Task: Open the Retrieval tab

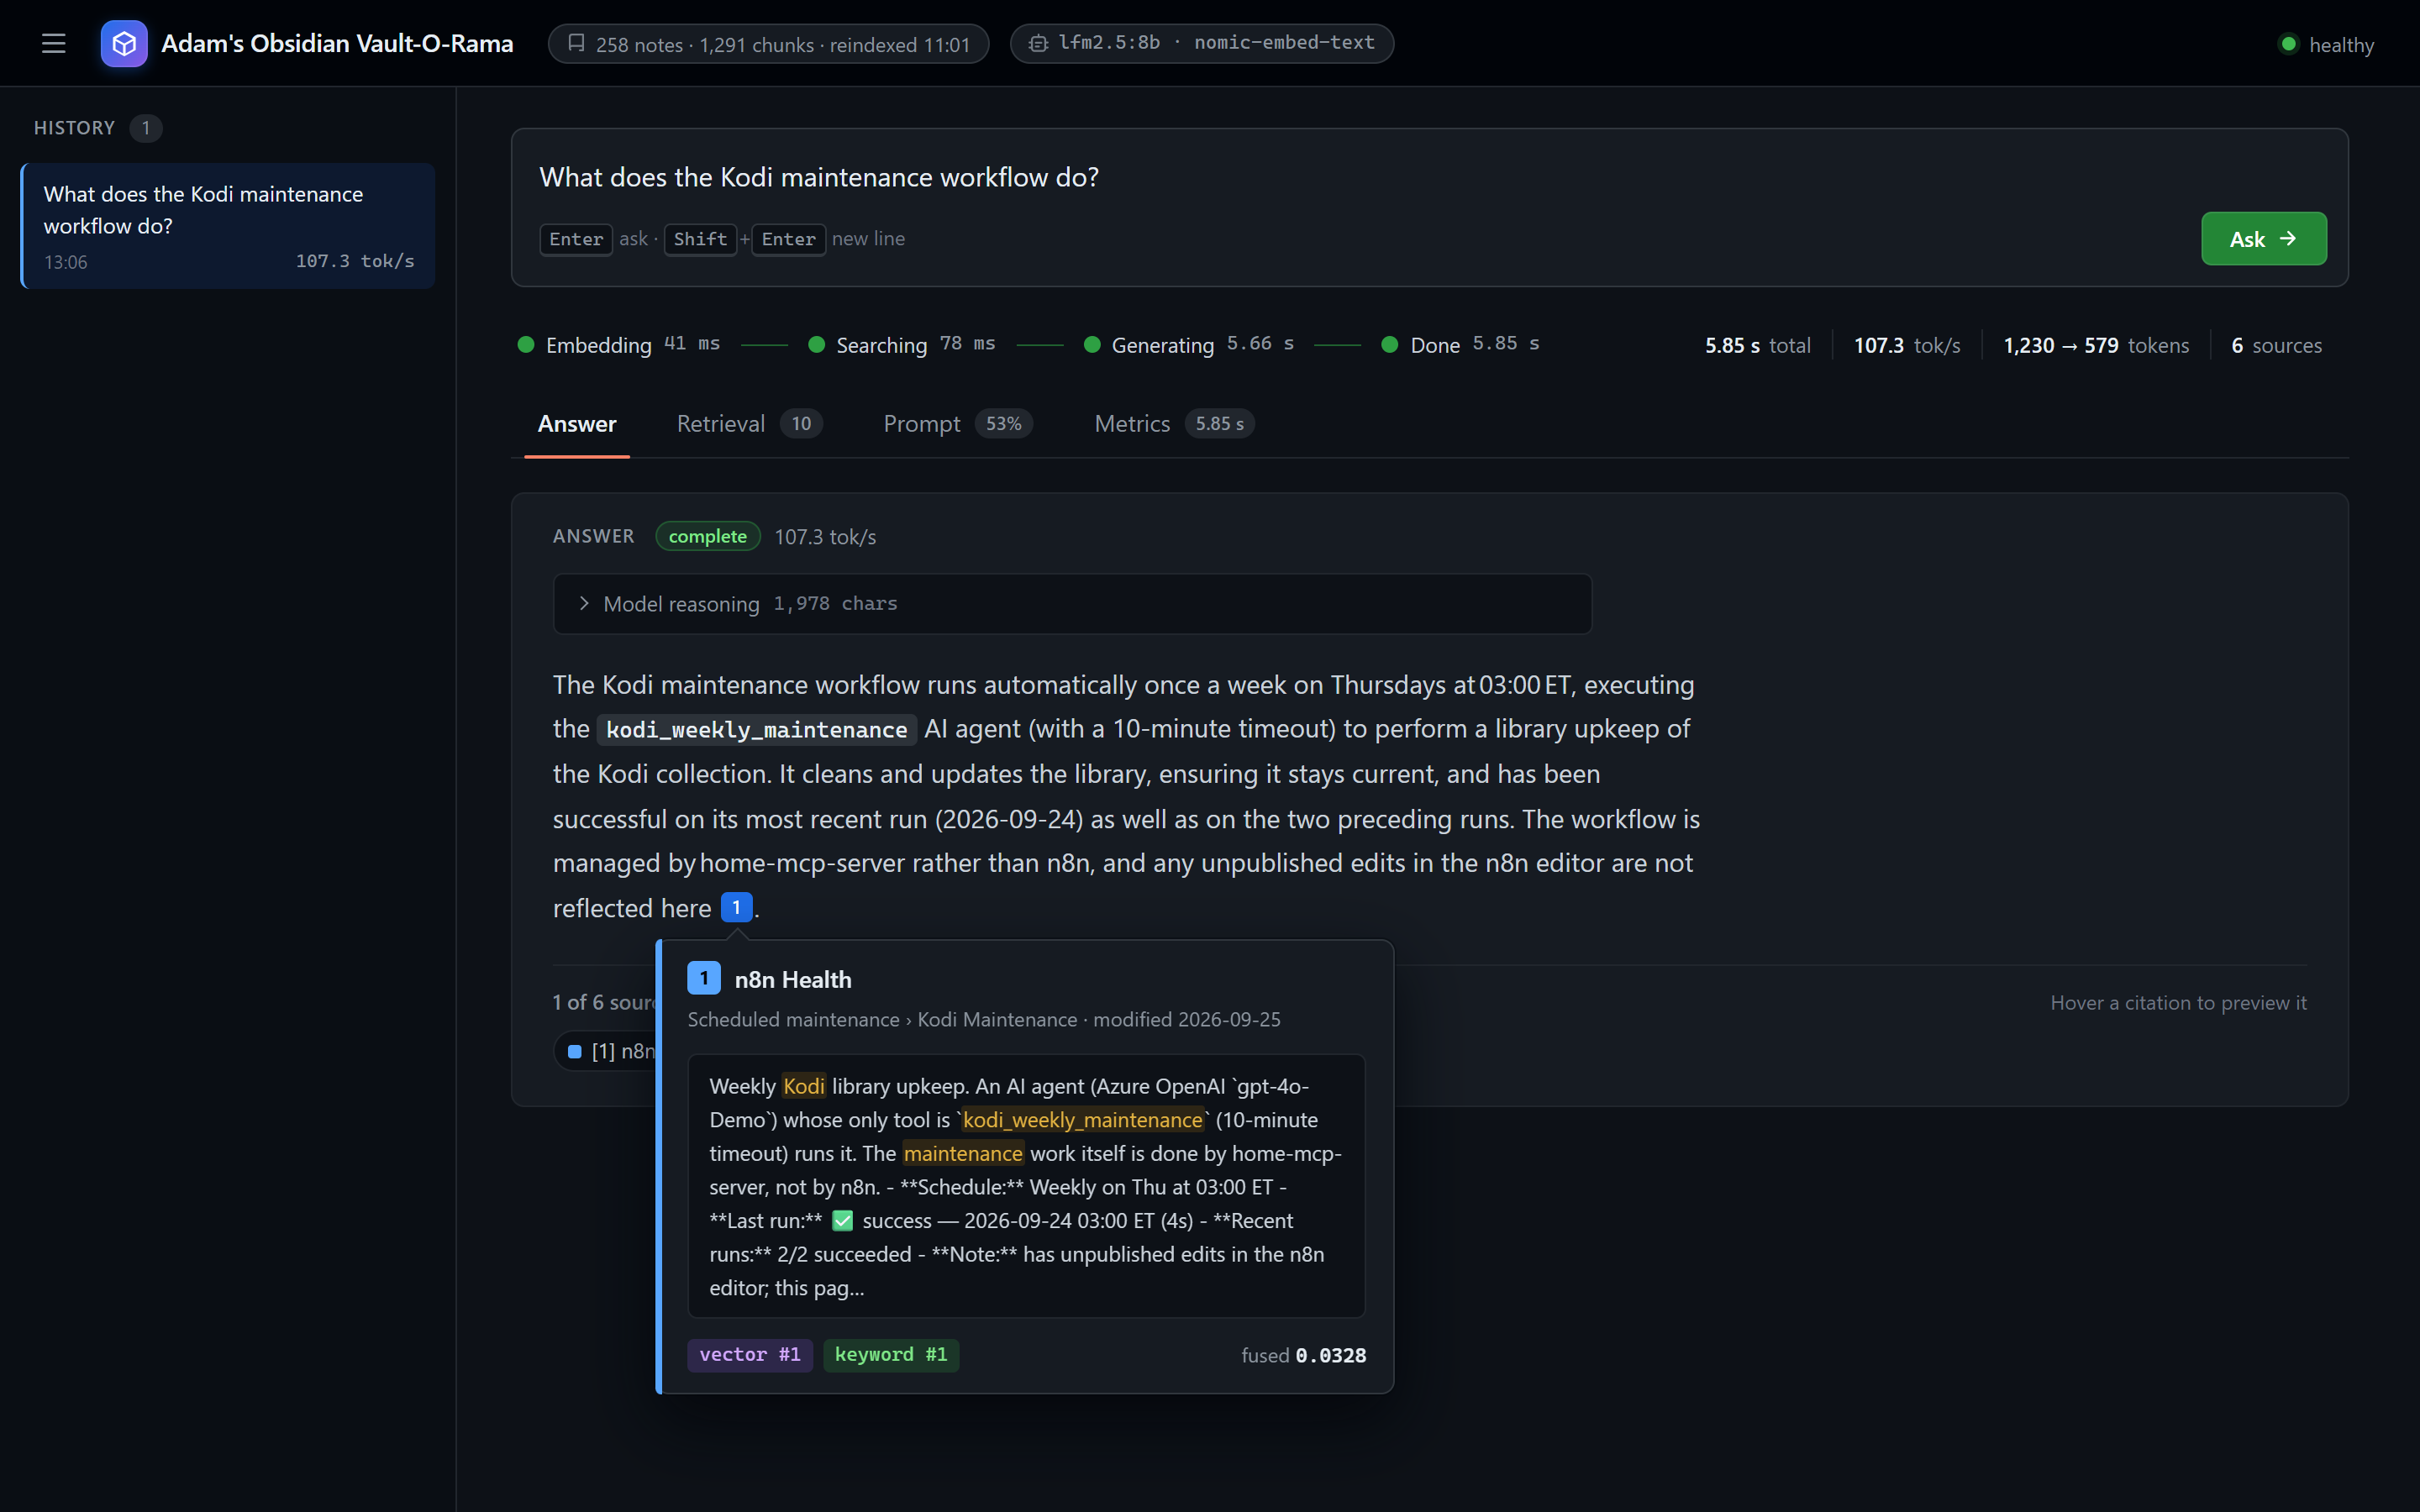Action: (749, 424)
